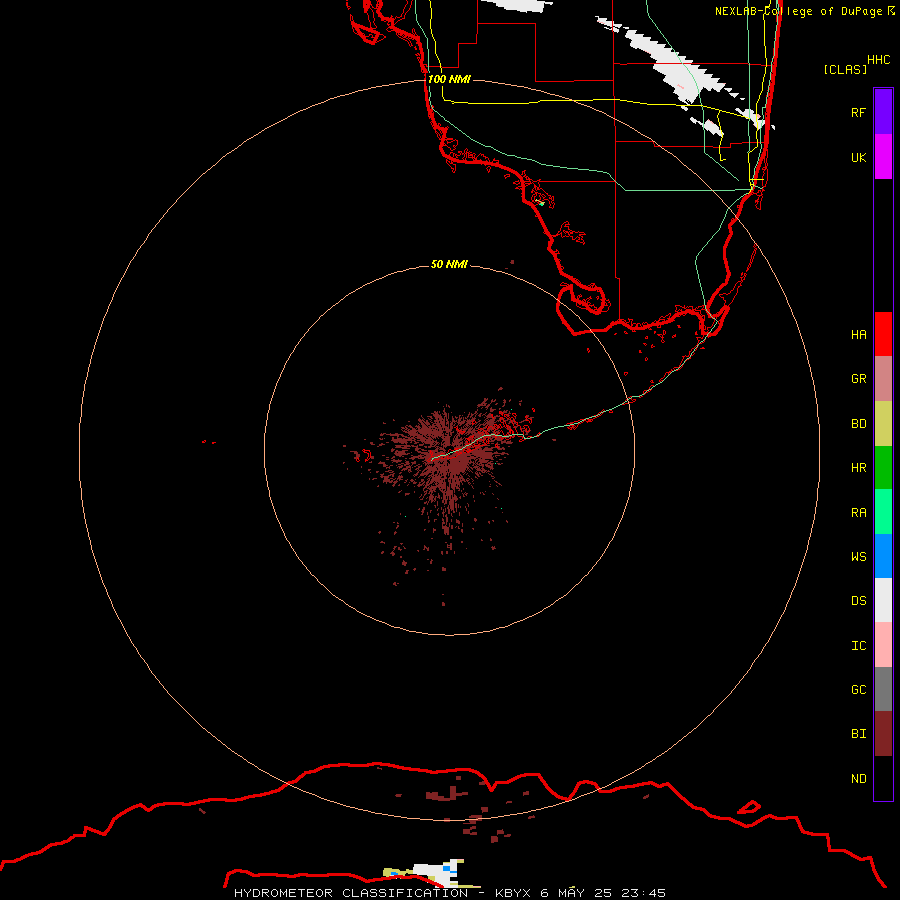The width and height of the screenshot is (900, 900).
Task: Click the RA legend label
Action: click(x=858, y=513)
